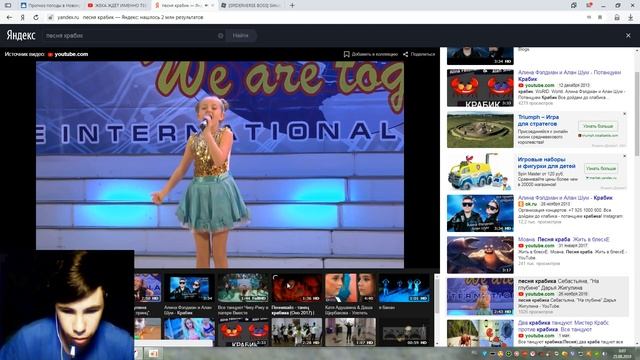This screenshot has height=360, width=640.
Task: Switch to the YouTube ЖДЁТ ИМЕННО ТЕБЯ tab
Action: click(117, 6)
